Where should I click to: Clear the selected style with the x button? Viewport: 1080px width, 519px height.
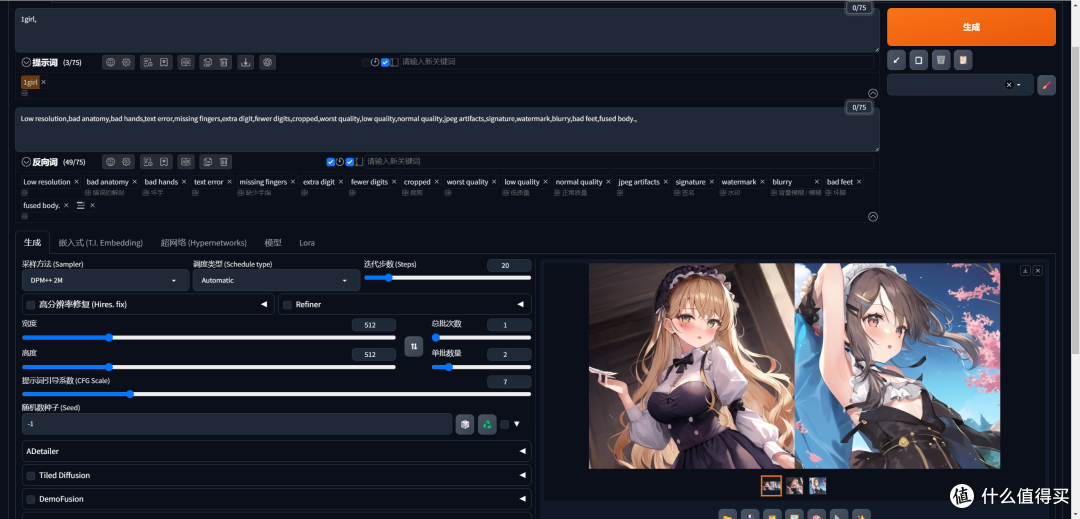click(x=1009, y=85)
